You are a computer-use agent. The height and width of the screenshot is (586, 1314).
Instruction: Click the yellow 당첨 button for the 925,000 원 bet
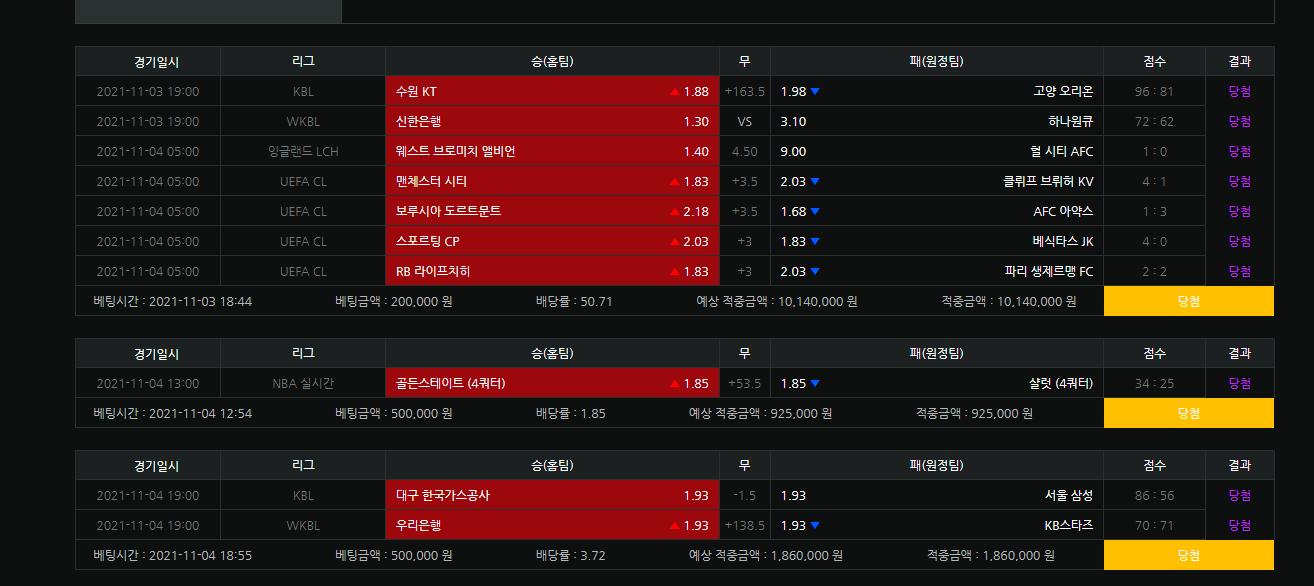pos(1189,413)
